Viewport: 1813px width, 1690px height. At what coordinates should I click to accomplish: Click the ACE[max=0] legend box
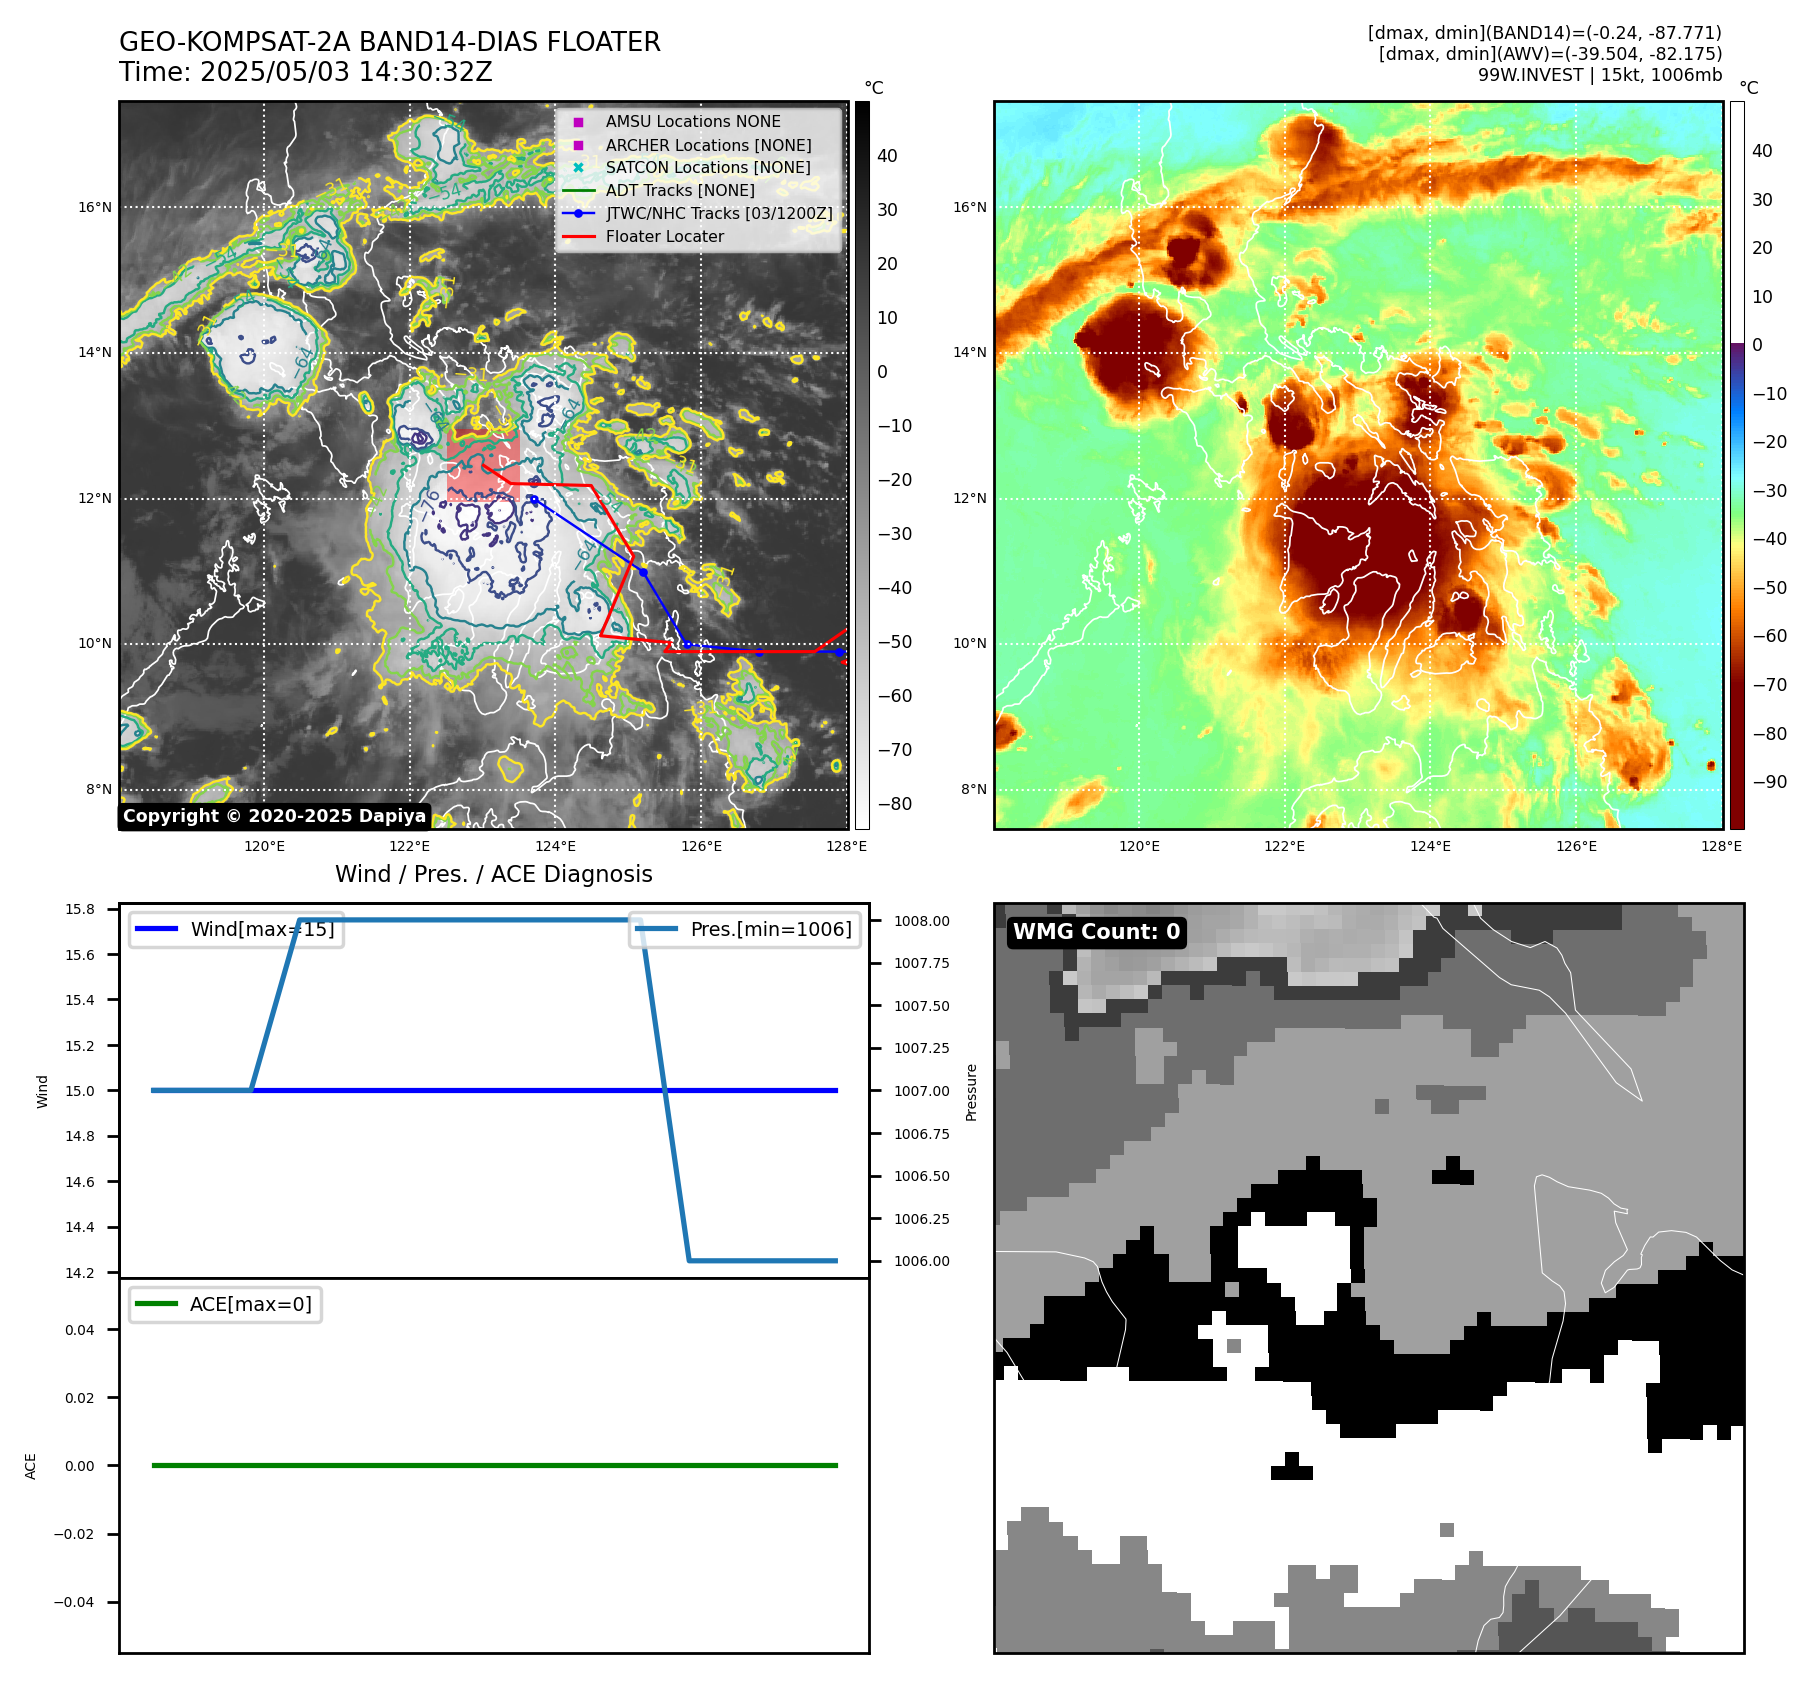pyautogui.click(x=225, y=1304)
